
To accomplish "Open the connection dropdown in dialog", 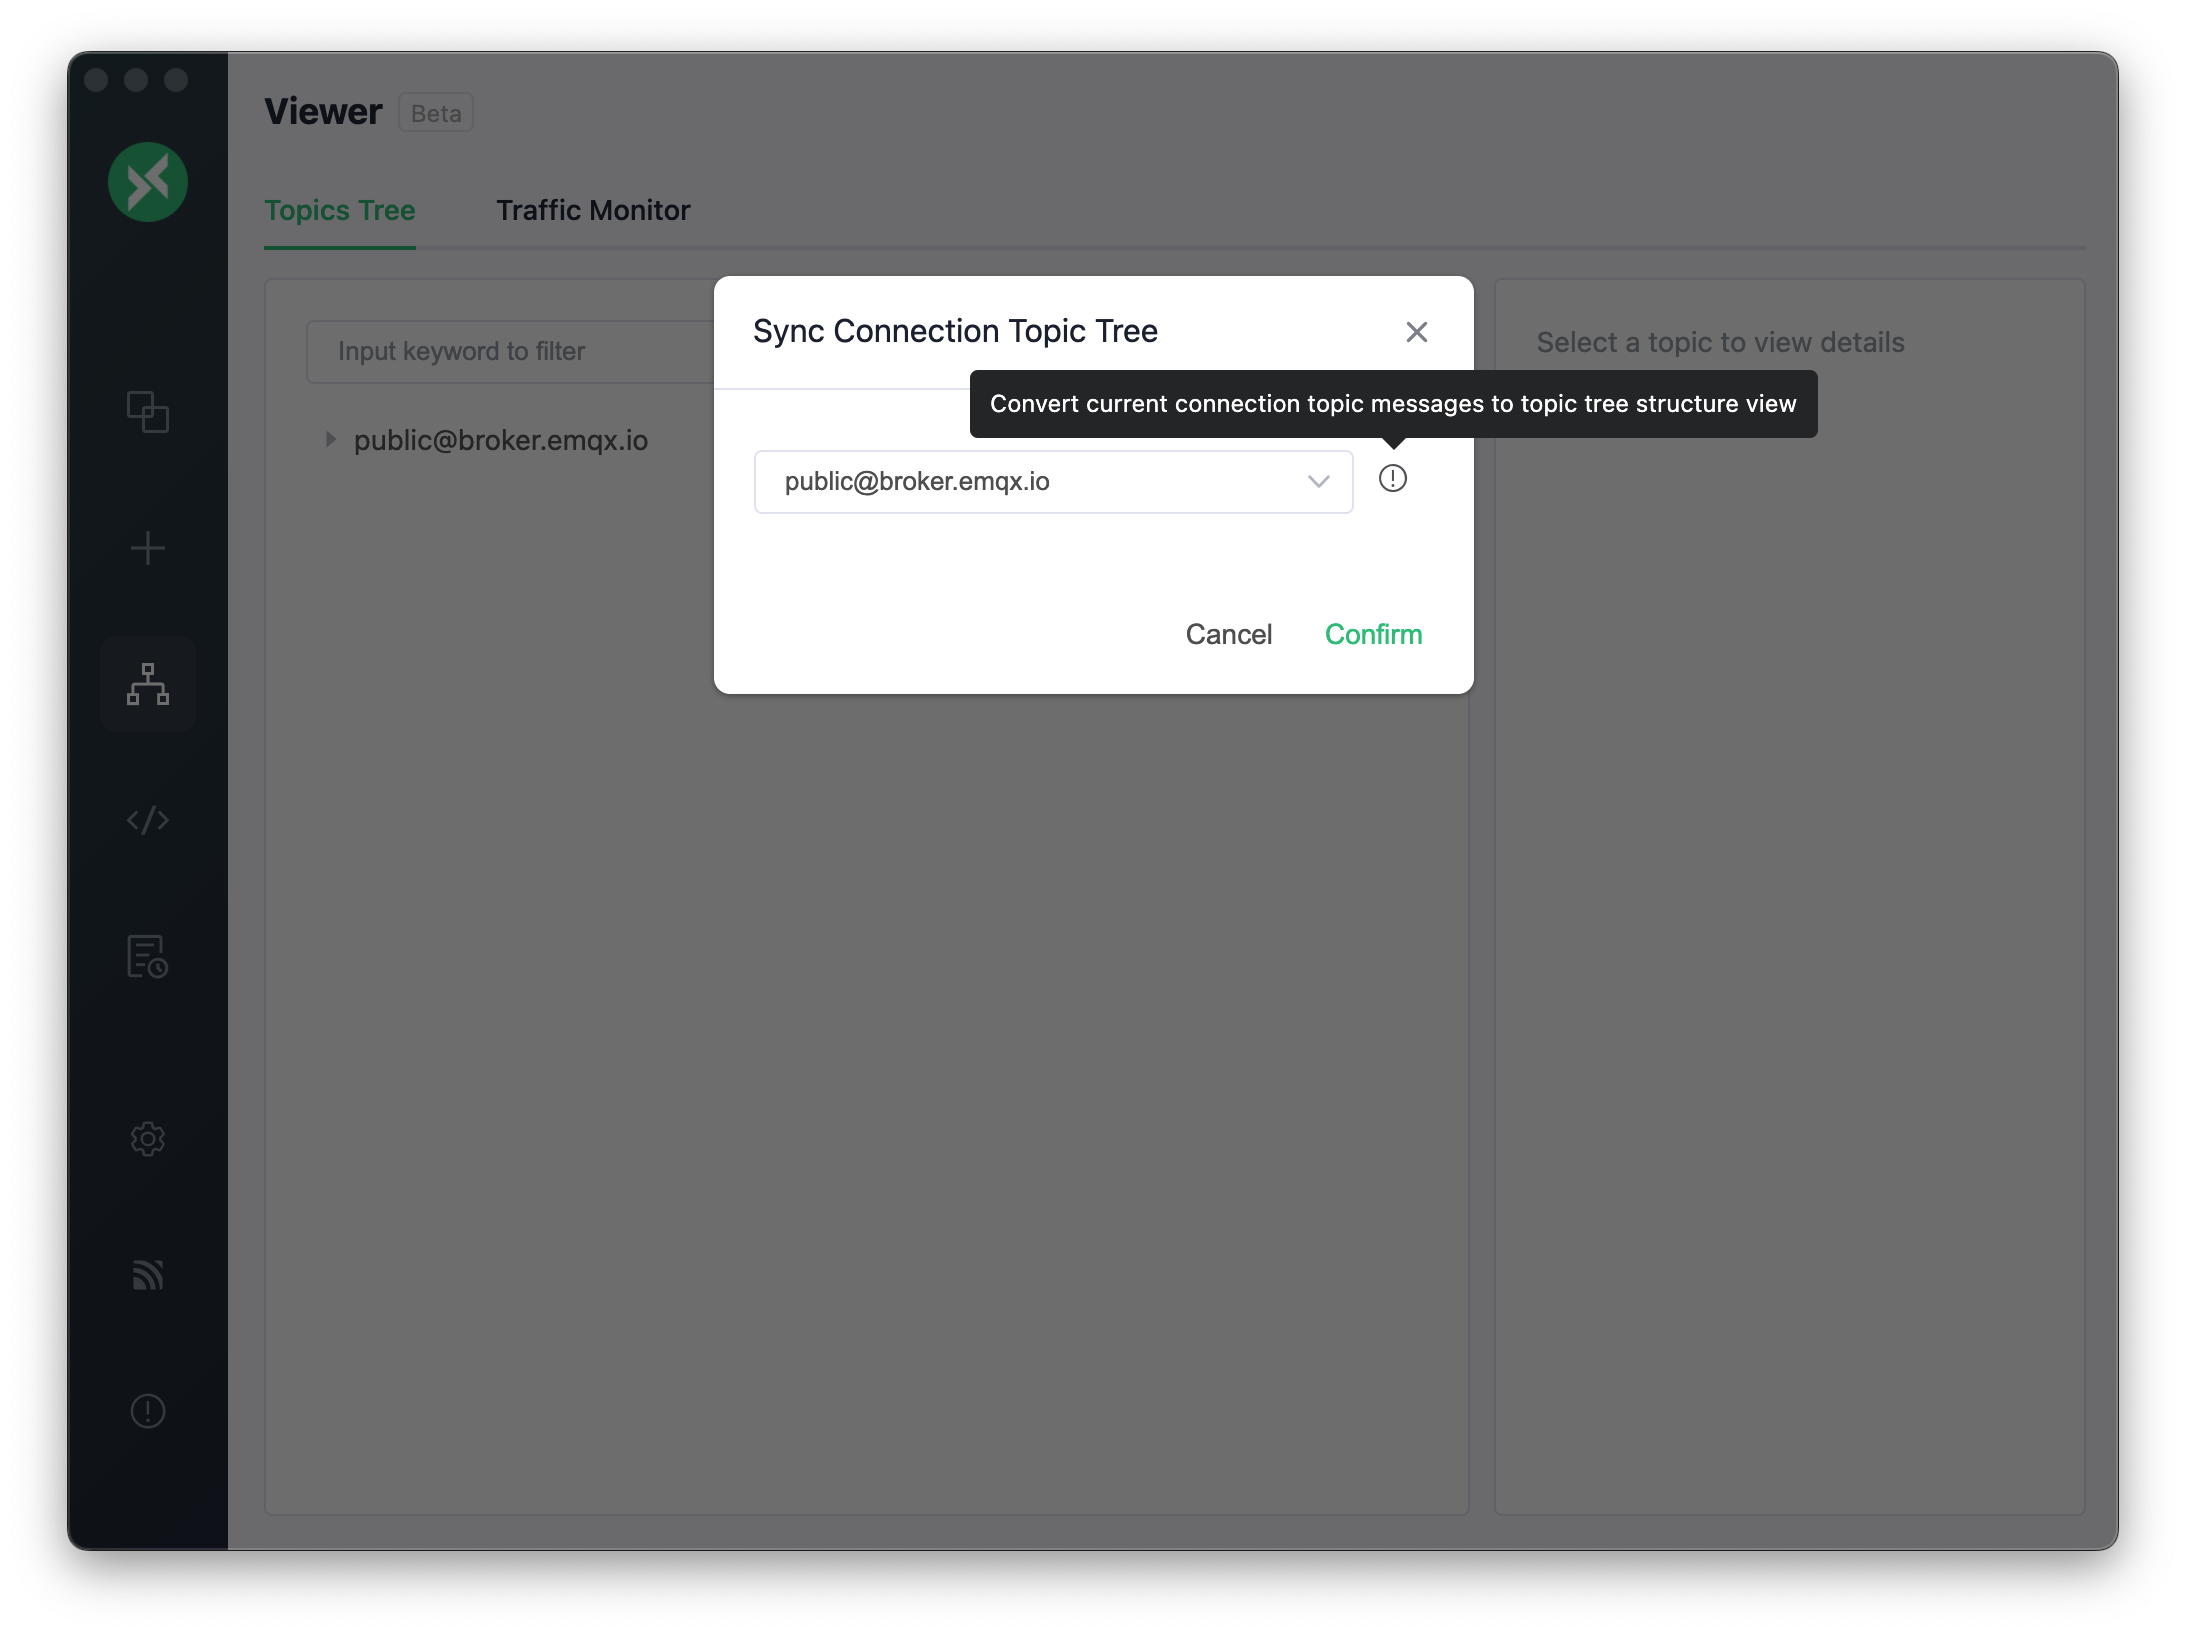I will coord(1321,481).
